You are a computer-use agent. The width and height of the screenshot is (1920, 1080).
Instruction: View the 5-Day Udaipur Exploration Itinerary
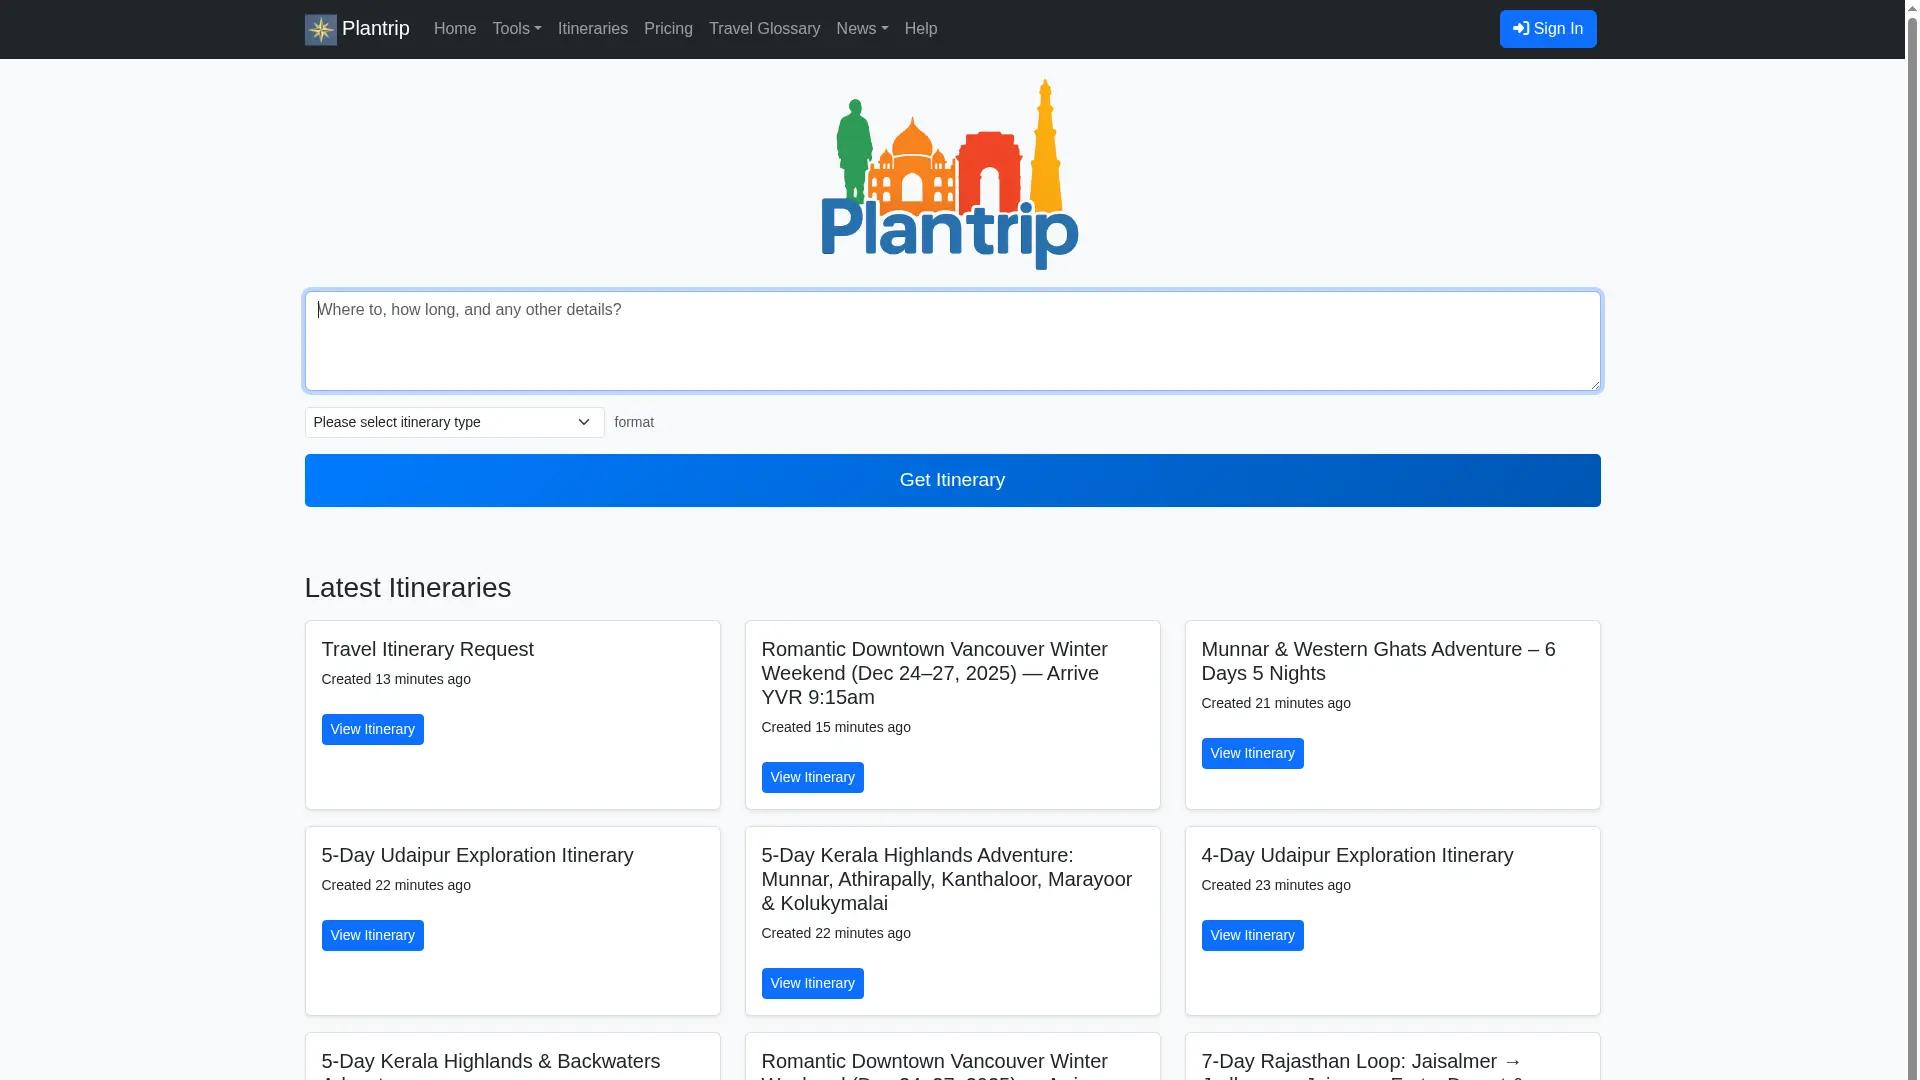point(372,935)
